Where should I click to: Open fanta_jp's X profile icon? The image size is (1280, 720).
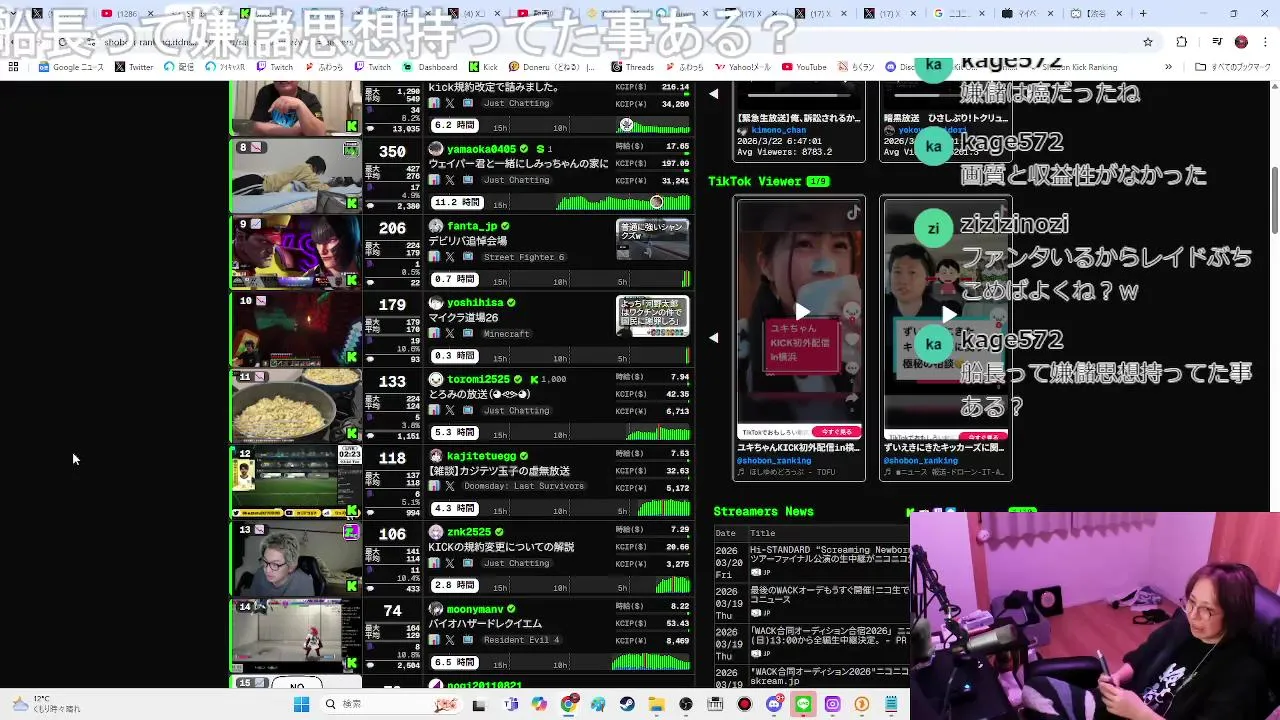[x=450, y=257]
